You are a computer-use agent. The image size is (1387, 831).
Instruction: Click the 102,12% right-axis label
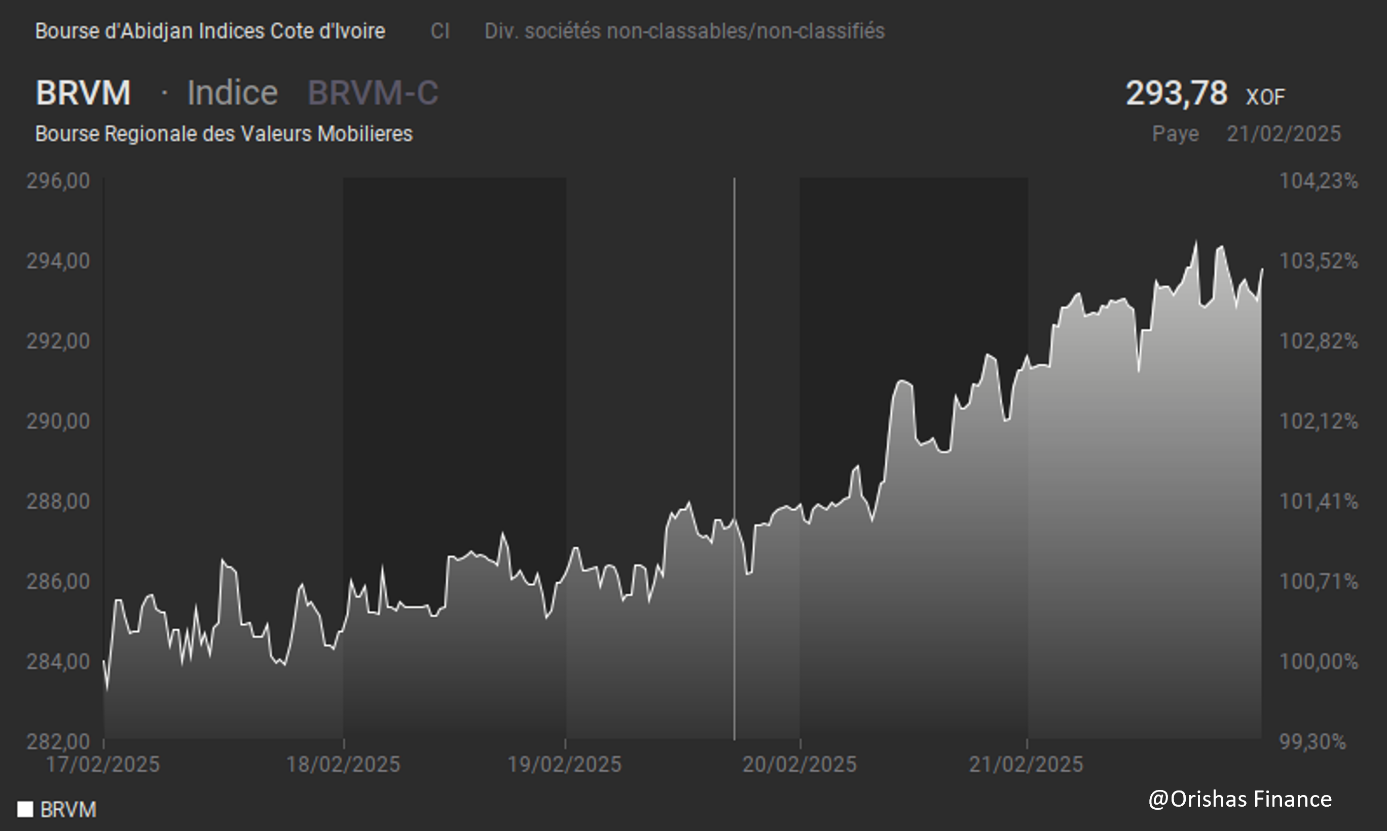pos(1318,421)
